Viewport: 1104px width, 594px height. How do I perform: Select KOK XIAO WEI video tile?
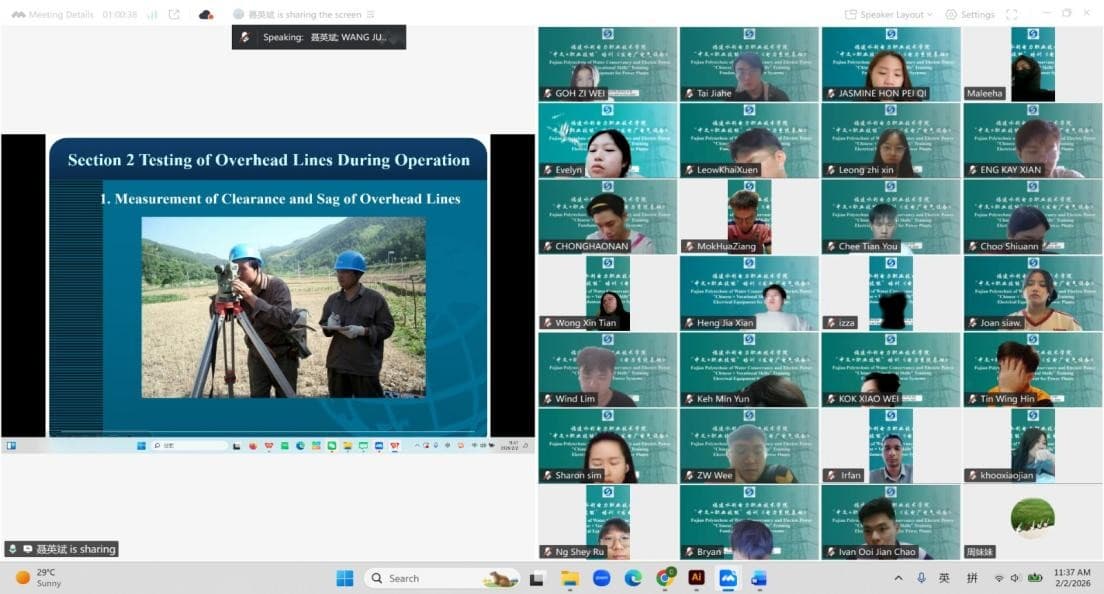[x=891, y=369]
